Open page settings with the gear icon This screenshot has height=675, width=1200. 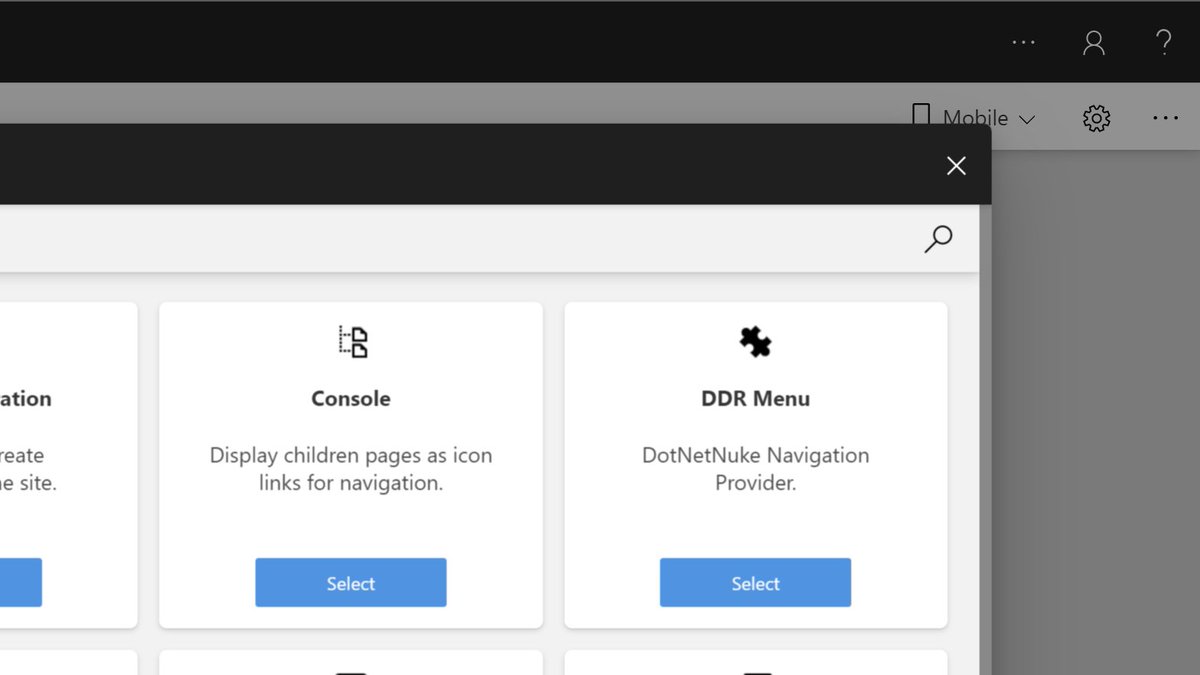pyautogui.click(x=1096, y=117)
